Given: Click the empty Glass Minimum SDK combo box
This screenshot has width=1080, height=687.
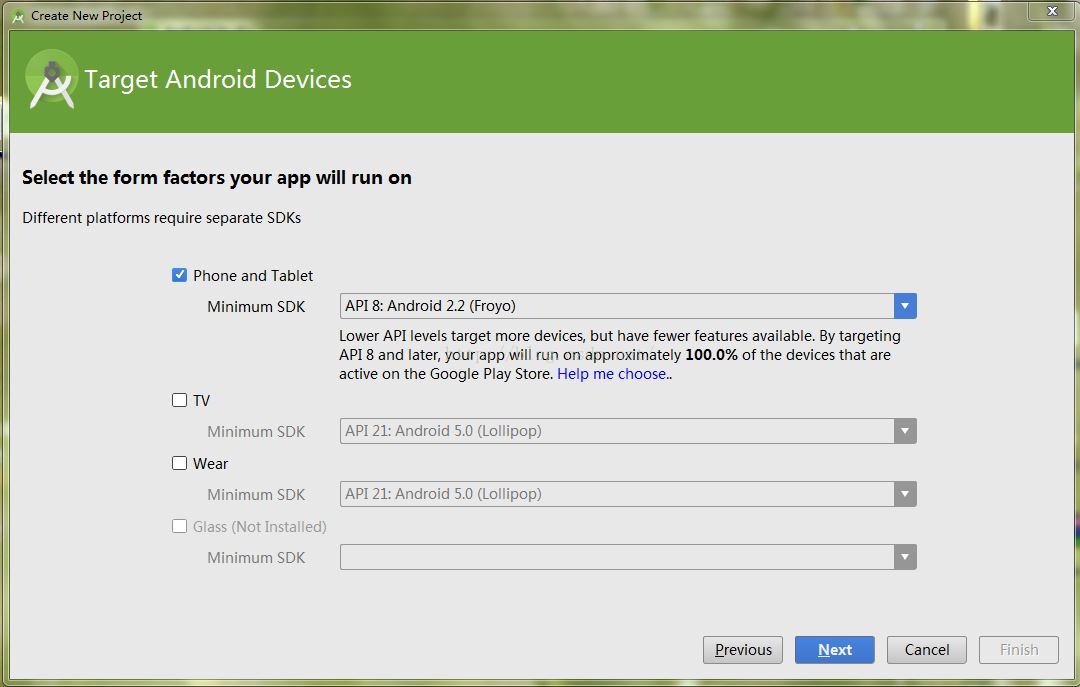Looking at the screenshot, I should coord(628,557).
